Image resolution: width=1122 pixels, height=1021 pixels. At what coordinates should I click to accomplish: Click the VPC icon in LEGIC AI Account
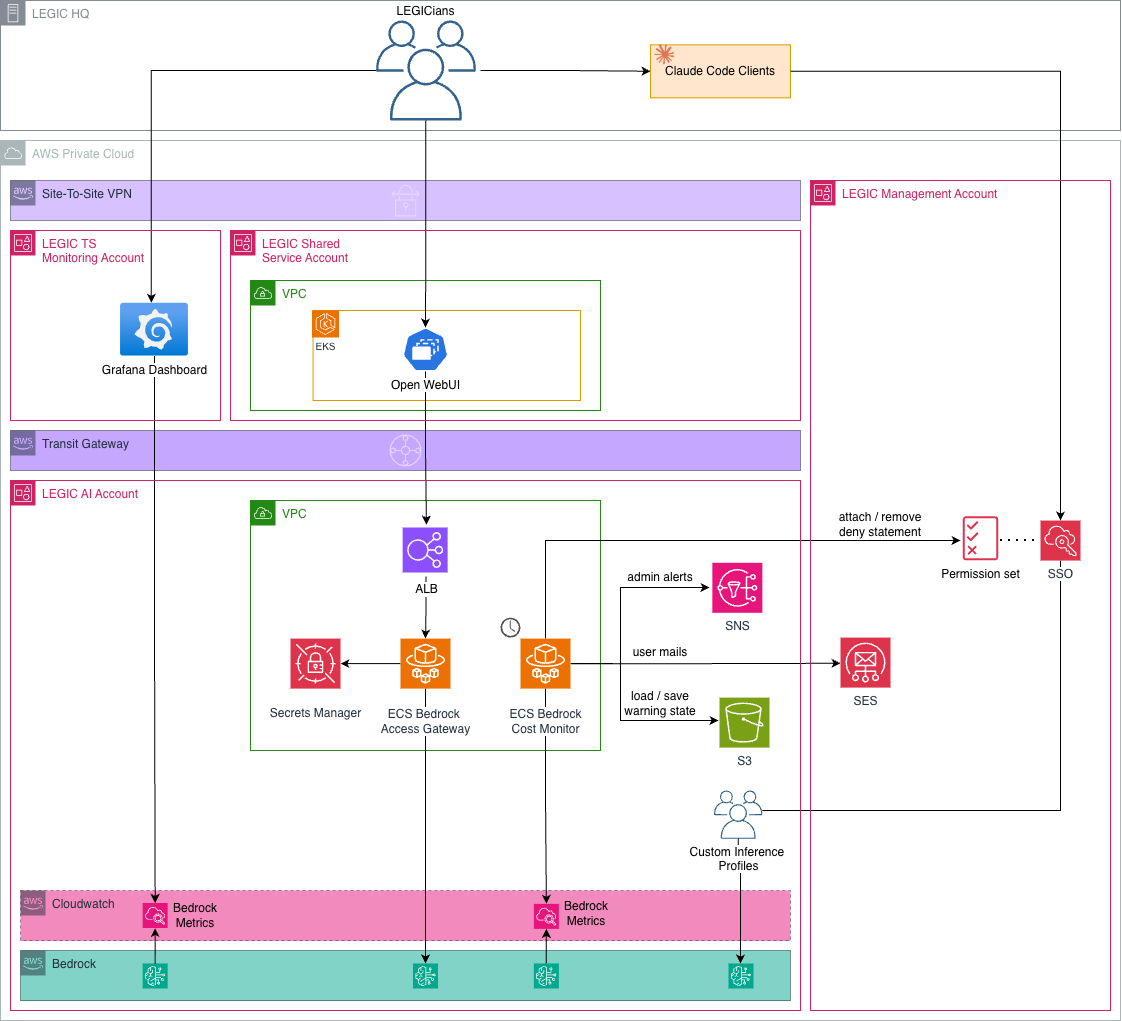click(x=263, y=513)
